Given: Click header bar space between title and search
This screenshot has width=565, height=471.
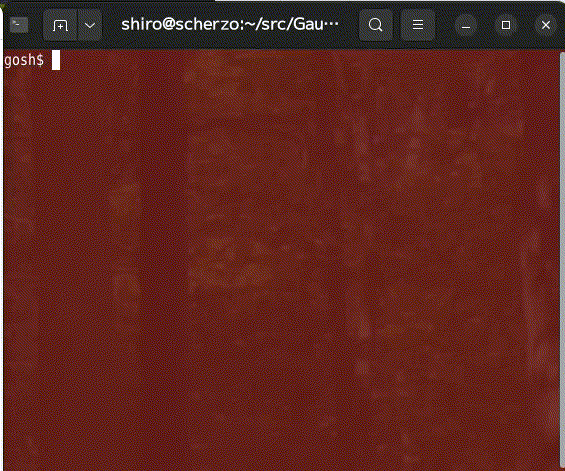Looking at the screenshot, I should pyautogui.click(x=349, y=25).
